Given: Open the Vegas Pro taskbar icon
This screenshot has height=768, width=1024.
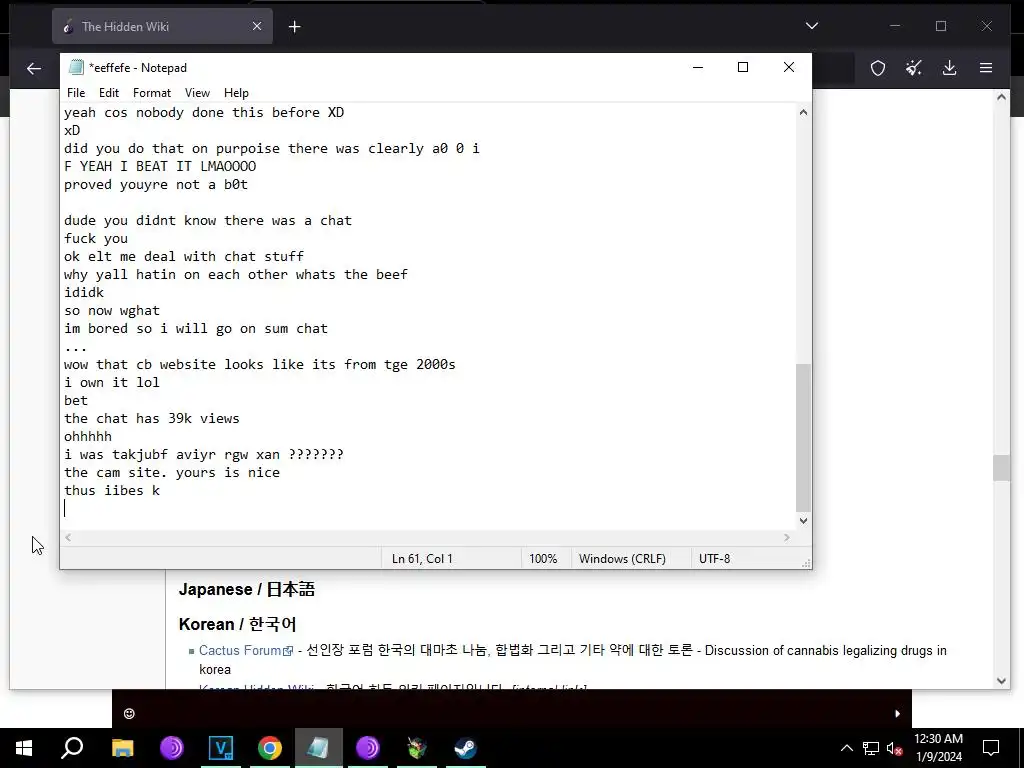Looking at the screenshot, I should click(x=221, y=748).
